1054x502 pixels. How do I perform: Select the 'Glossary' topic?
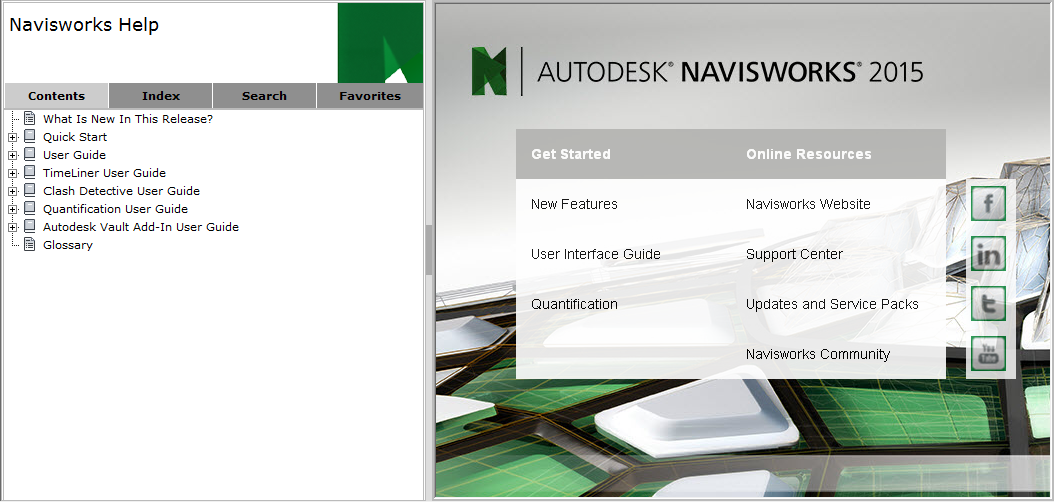67,245
